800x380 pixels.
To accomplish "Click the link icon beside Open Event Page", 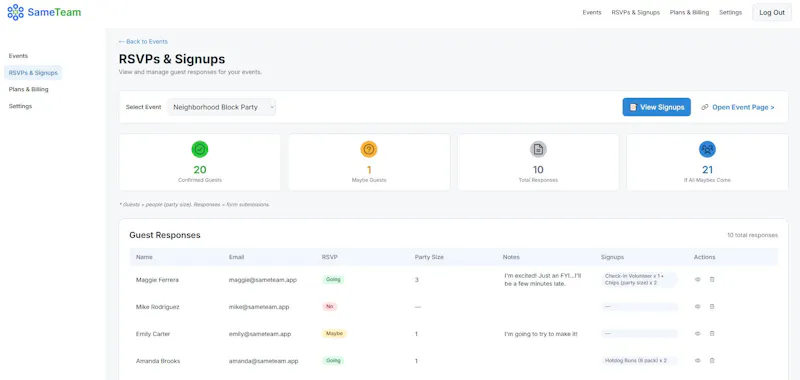I will tap(705, 107).
